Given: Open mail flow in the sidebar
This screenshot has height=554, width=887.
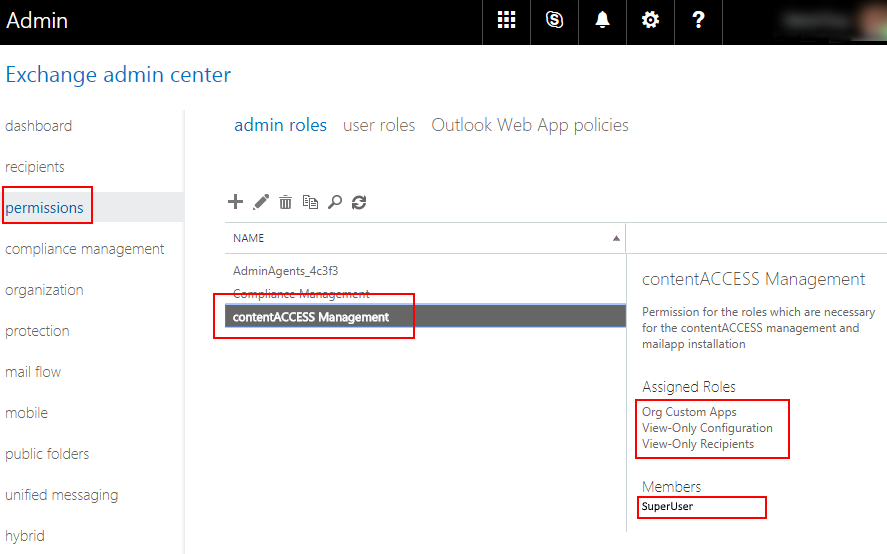Looking at the screenshot, I should (x=33, y=372).
